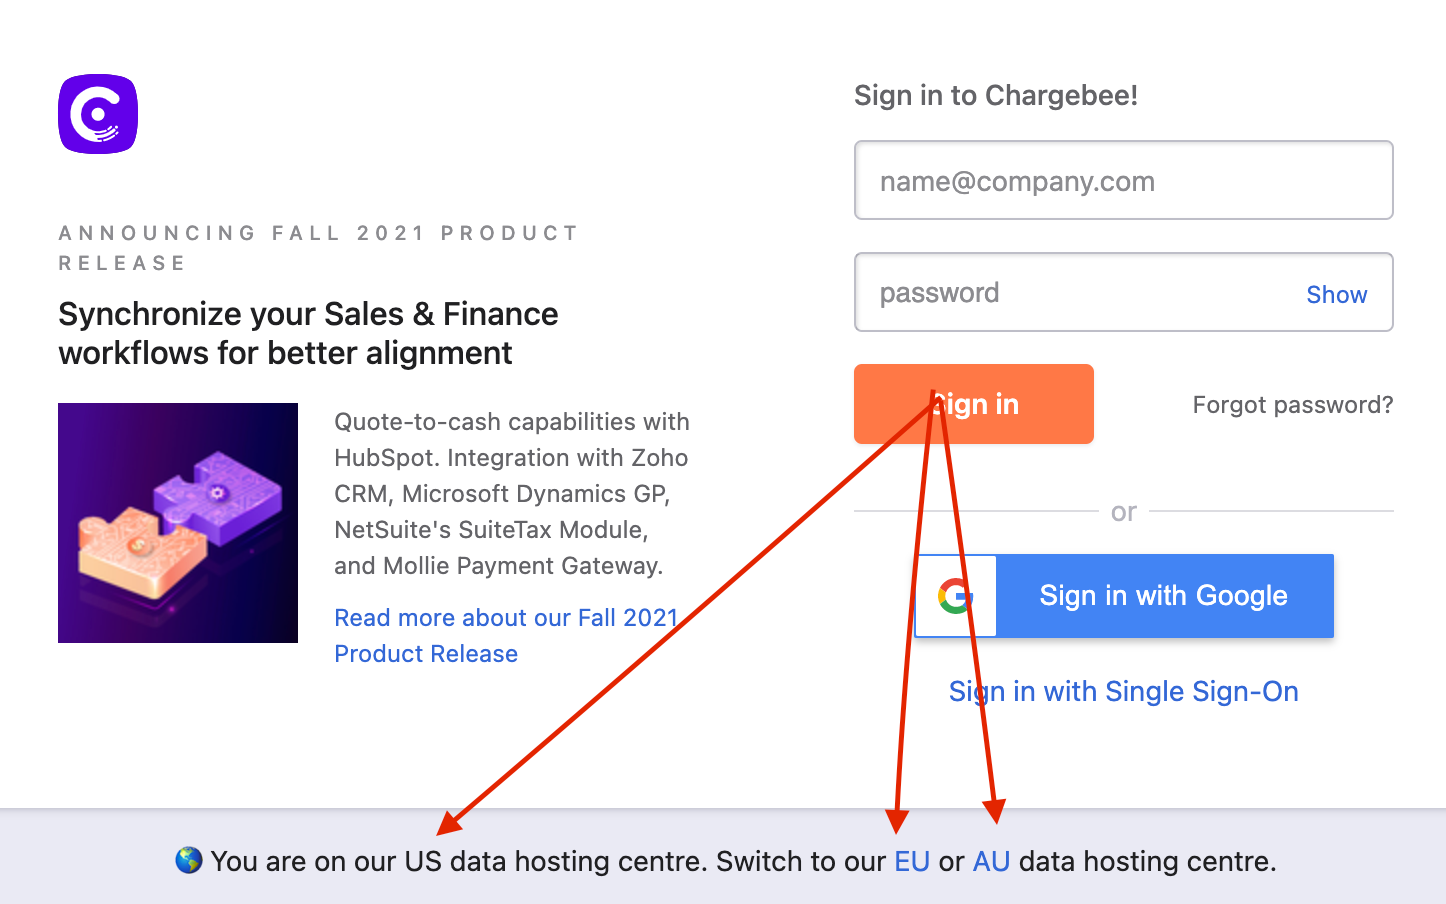
Task: Click the globe icon in the footer banner
Action: pyautogui.click(x=189, y=860)
